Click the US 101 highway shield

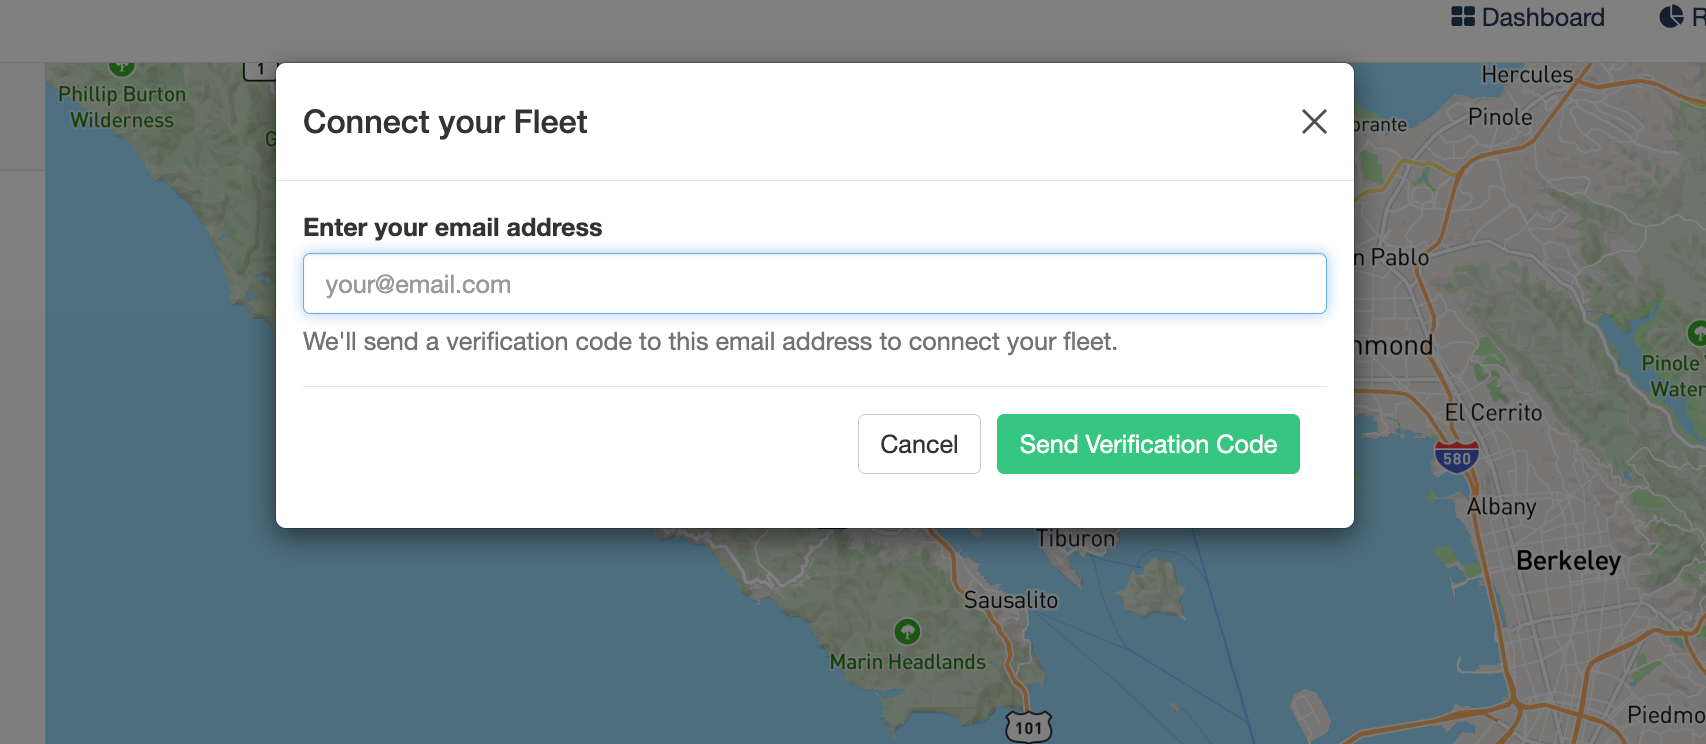(x=1028, y=727)
